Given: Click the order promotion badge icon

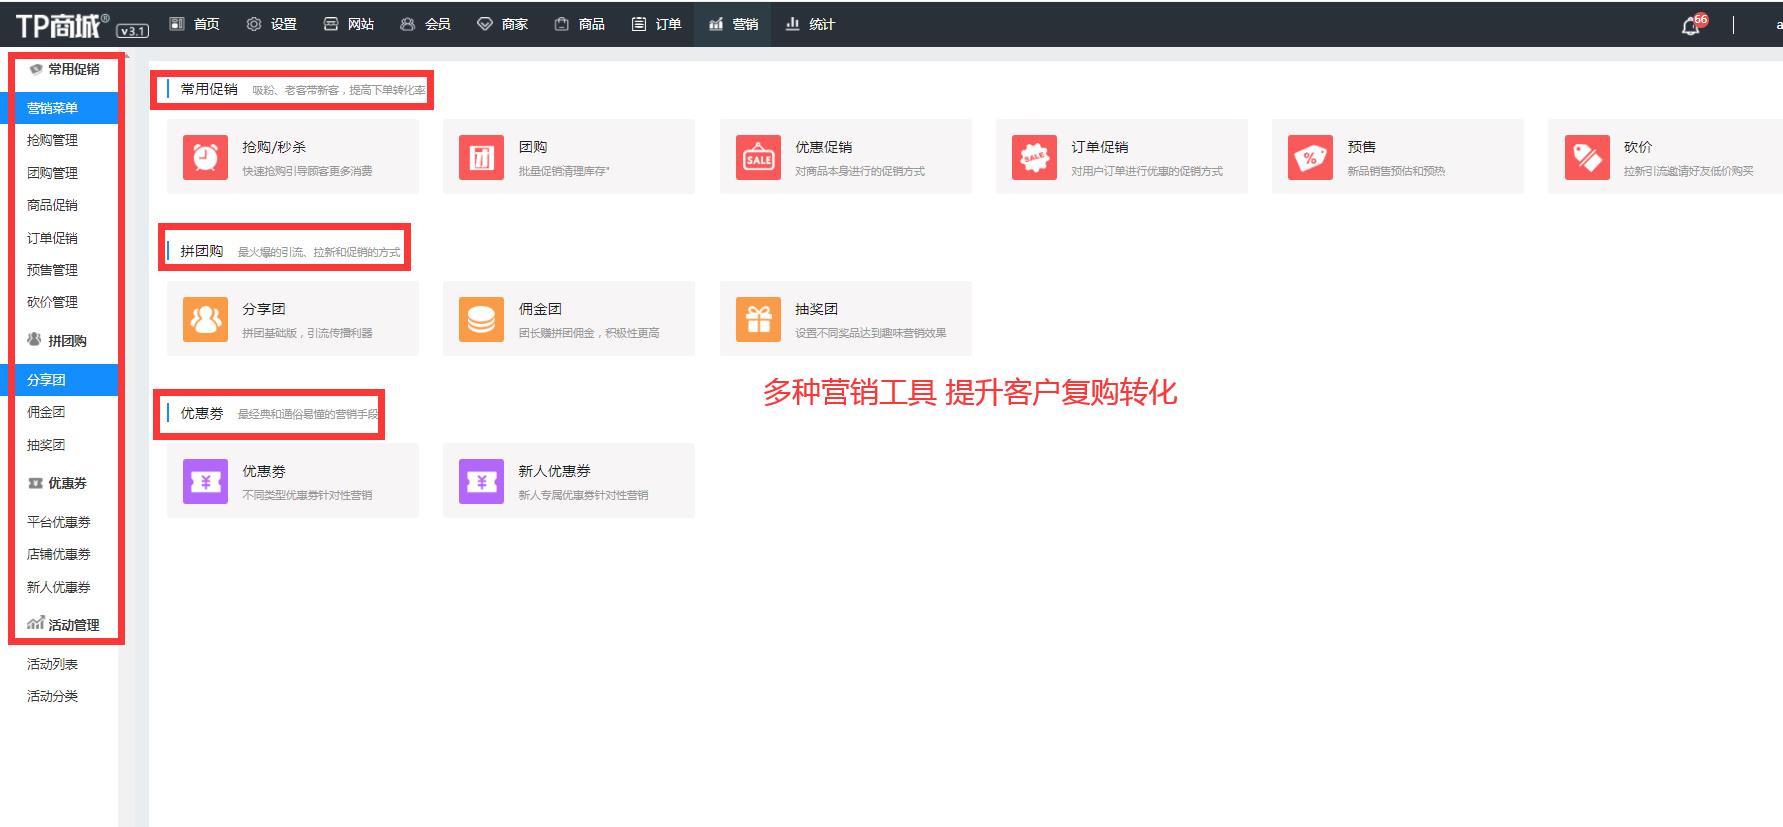Looking at the screenshot, I should coord(1034,157).
